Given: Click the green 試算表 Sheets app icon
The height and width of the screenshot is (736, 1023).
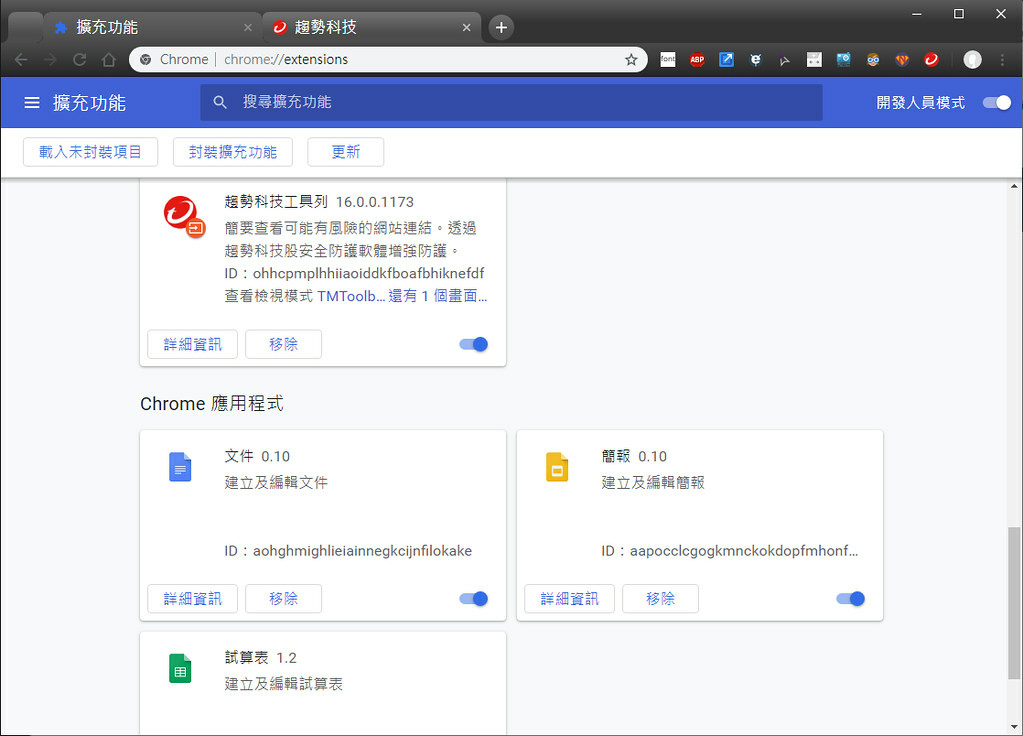Looking at the screenshot, I should pyautogui.click(x=180, y=668).
